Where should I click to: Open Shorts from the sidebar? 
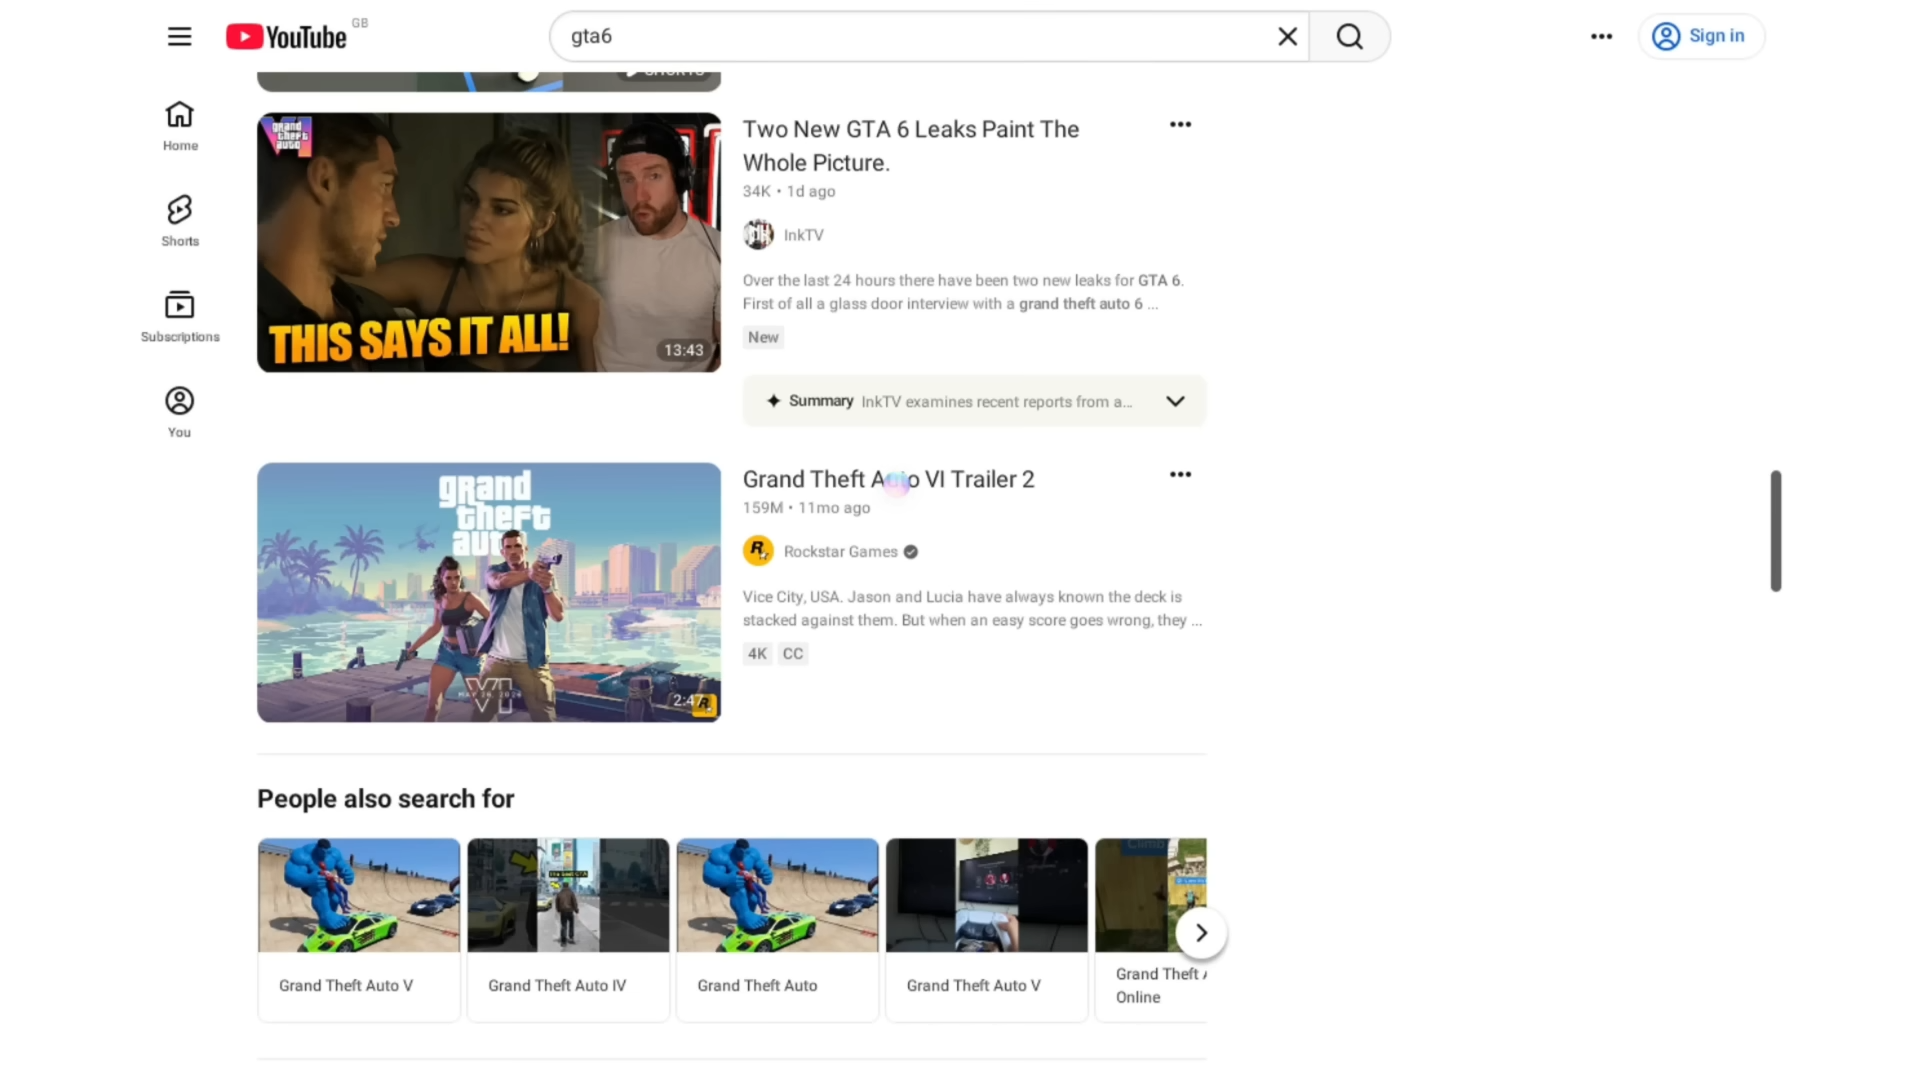(180, 221)
